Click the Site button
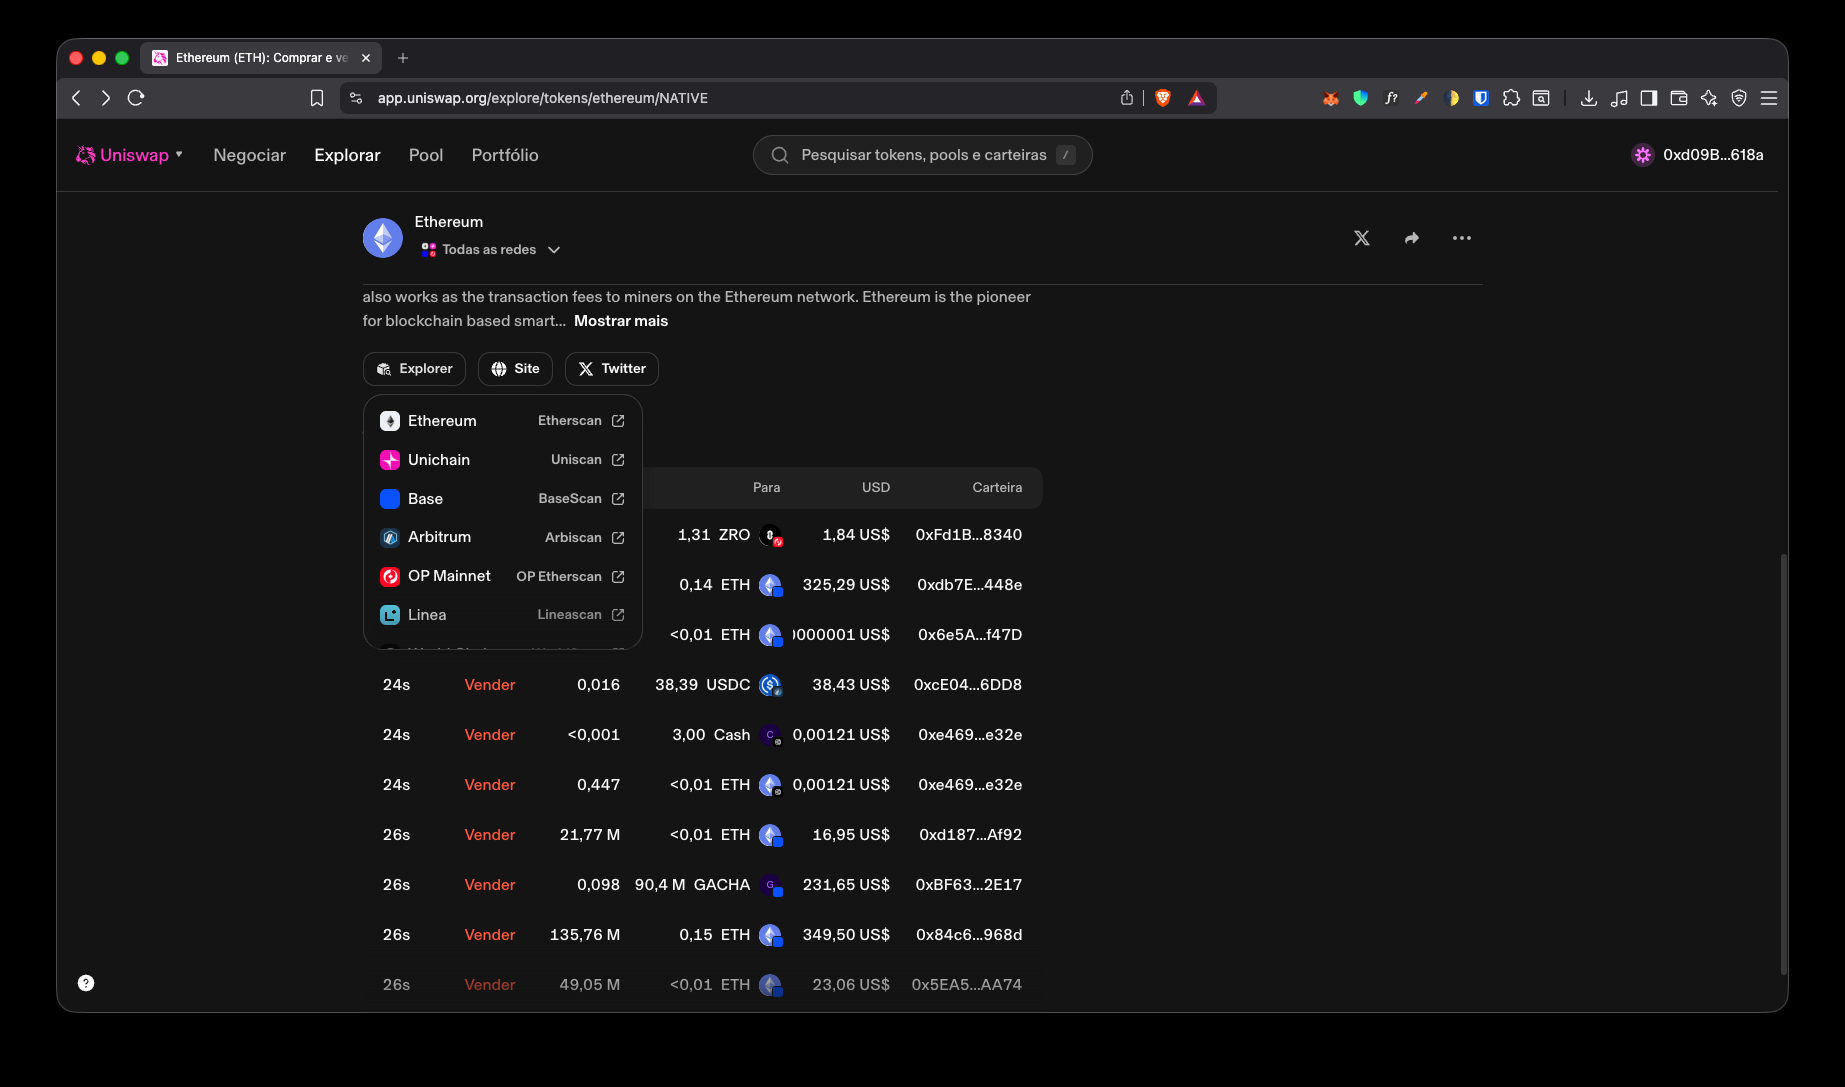Screen dimensions: 1845x1087 515,369
